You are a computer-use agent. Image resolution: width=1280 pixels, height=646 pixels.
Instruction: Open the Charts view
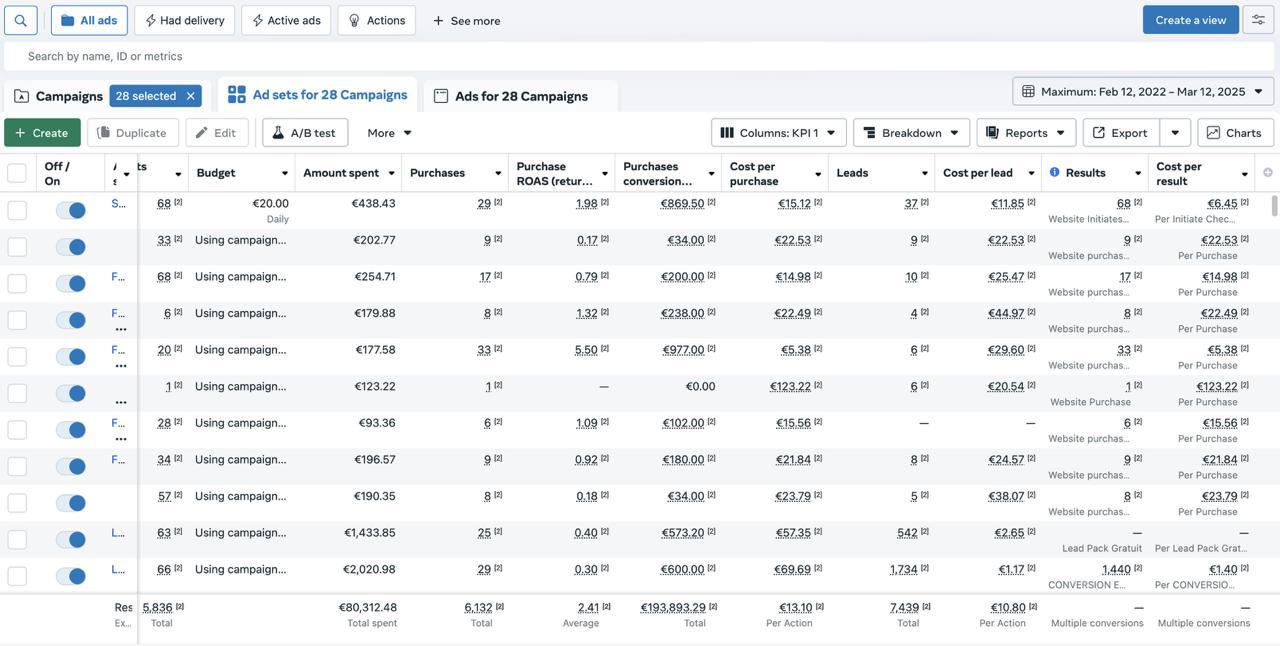1236,133
